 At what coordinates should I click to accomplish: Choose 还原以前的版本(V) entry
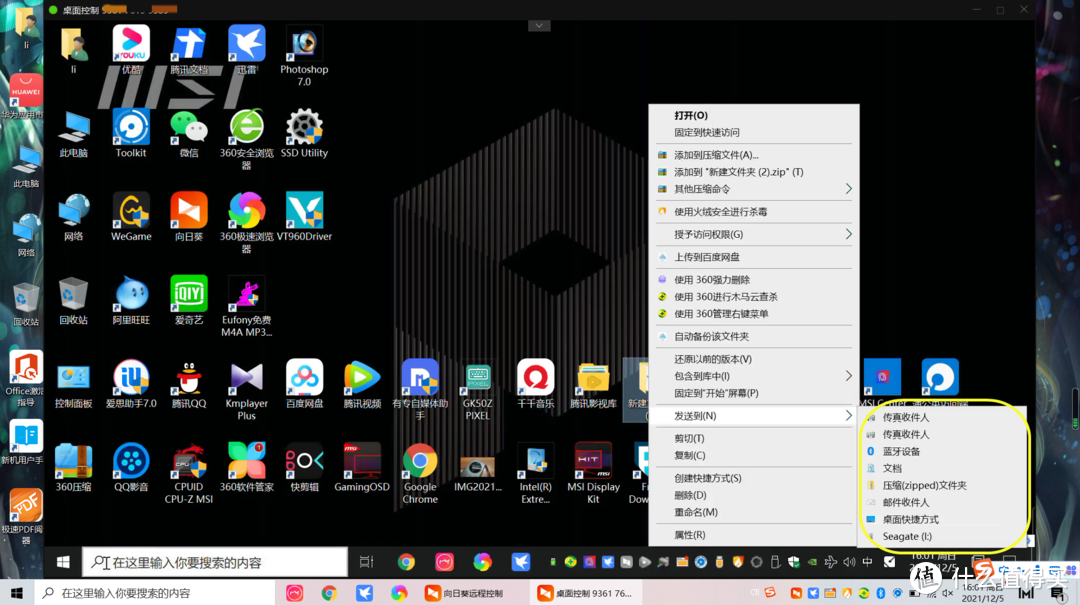pos(754,359)
